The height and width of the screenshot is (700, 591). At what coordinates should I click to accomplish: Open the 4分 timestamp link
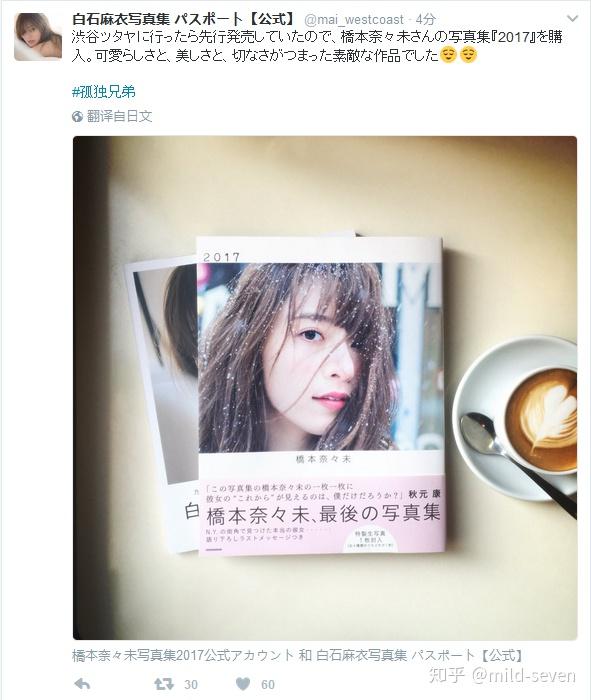425,20
